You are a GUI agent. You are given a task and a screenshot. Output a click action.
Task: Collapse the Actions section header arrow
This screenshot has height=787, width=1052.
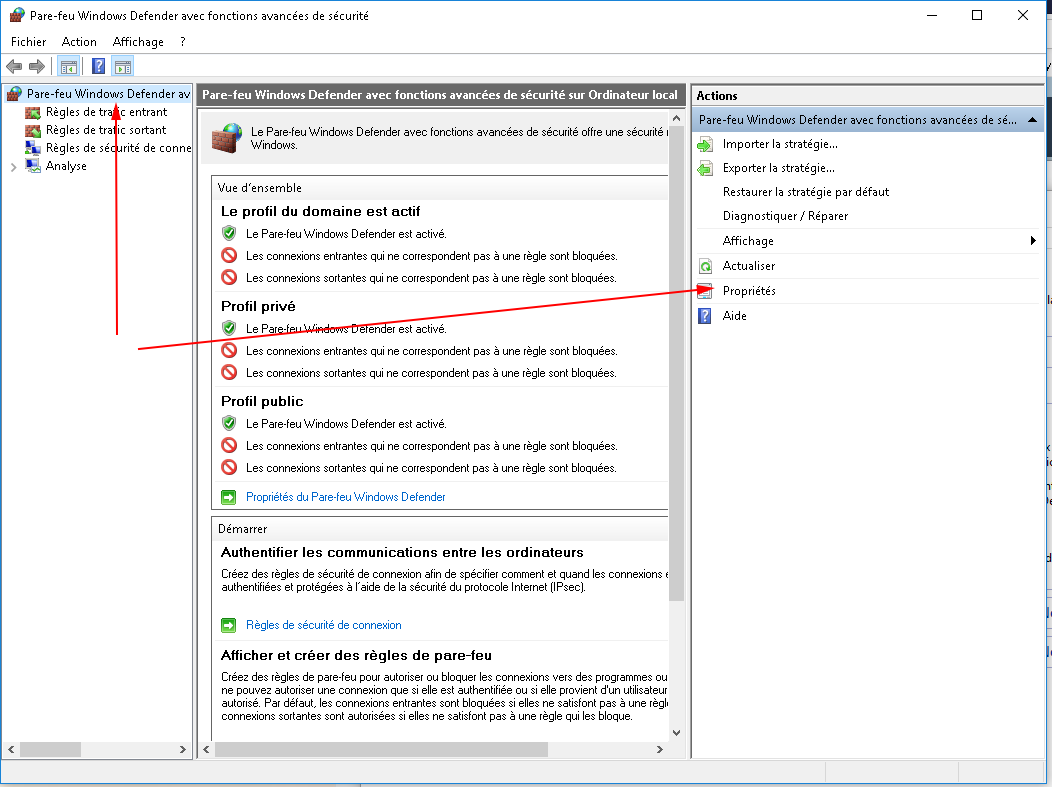click(1033, 120)
